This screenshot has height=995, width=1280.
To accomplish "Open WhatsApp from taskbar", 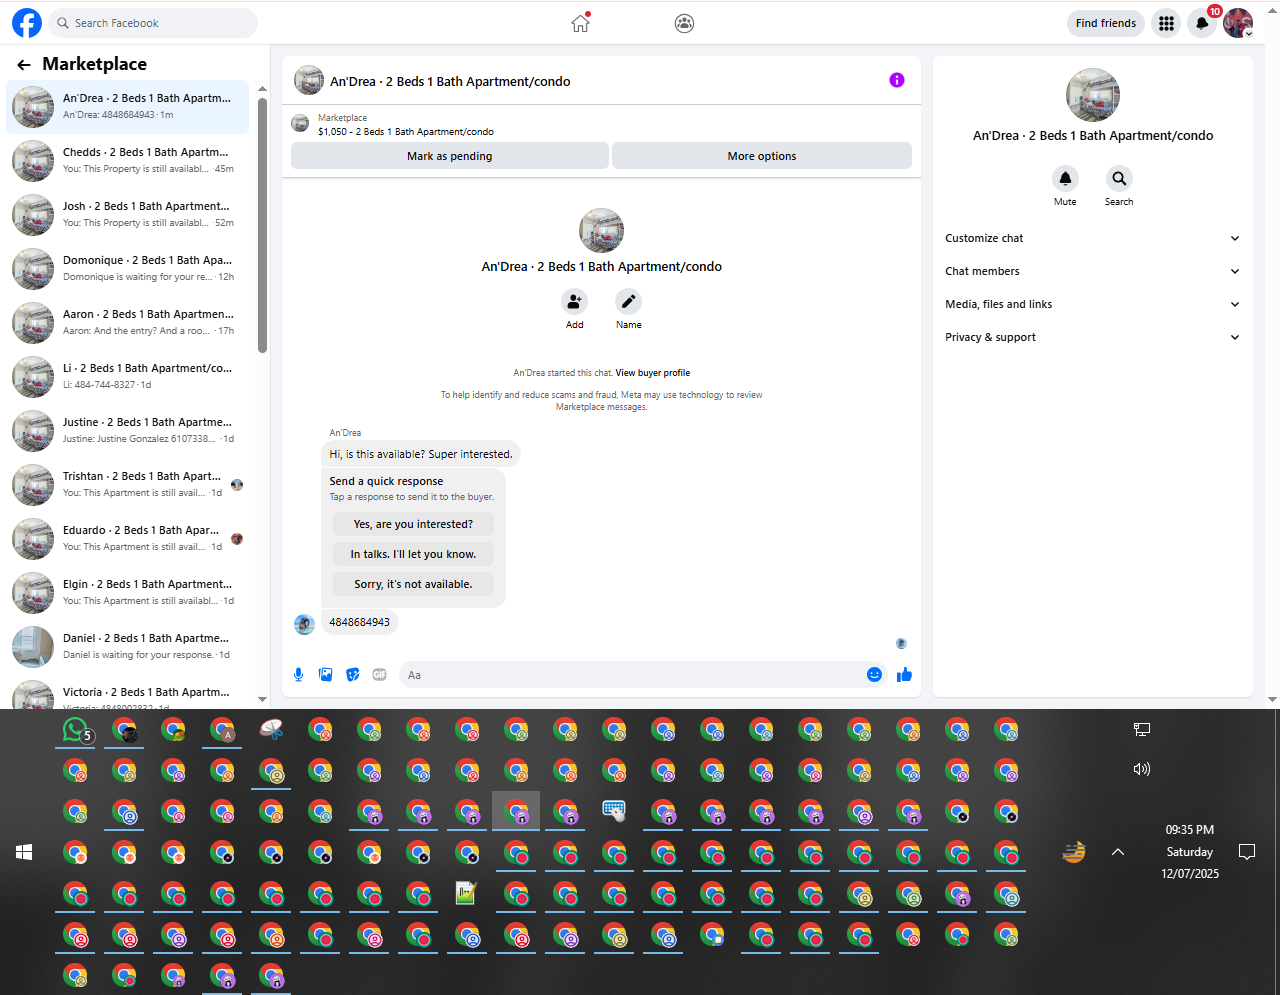I will point(75,730).
